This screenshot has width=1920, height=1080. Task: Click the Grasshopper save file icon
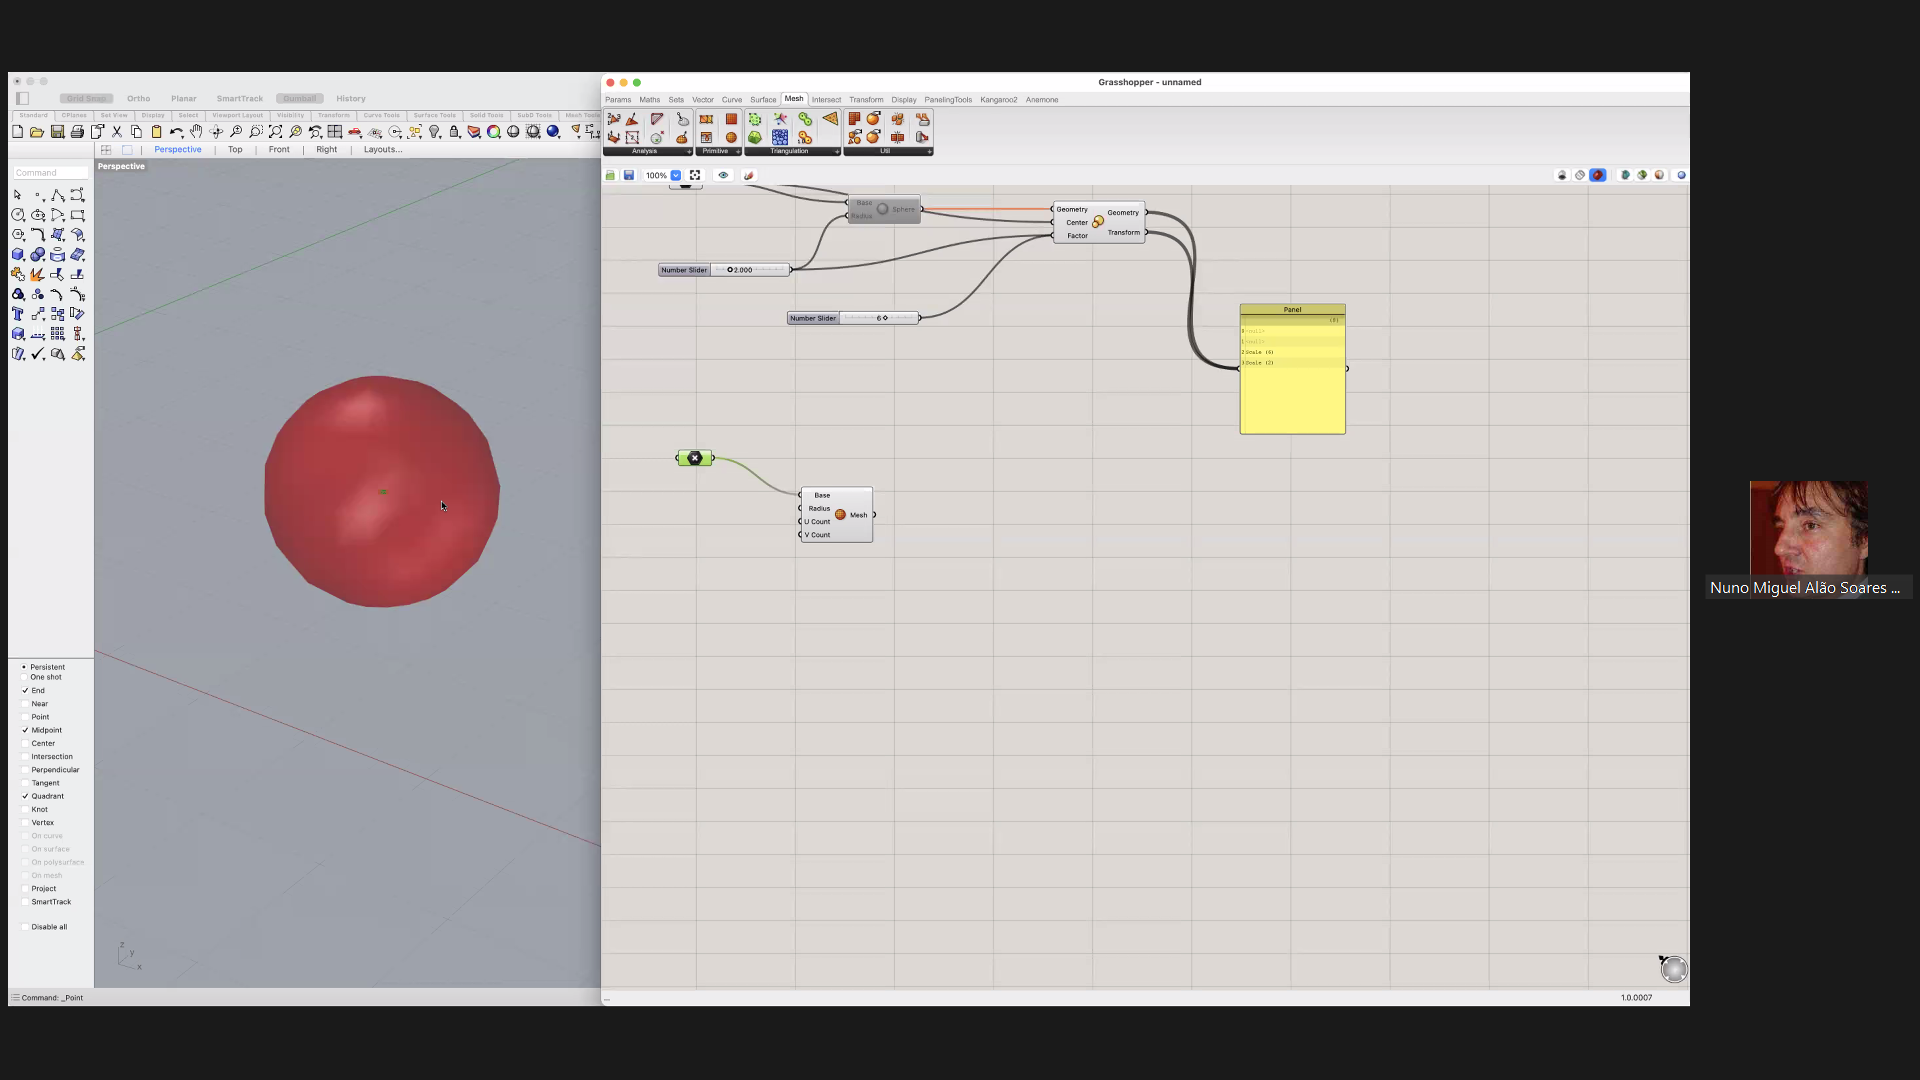click(629, 175)
